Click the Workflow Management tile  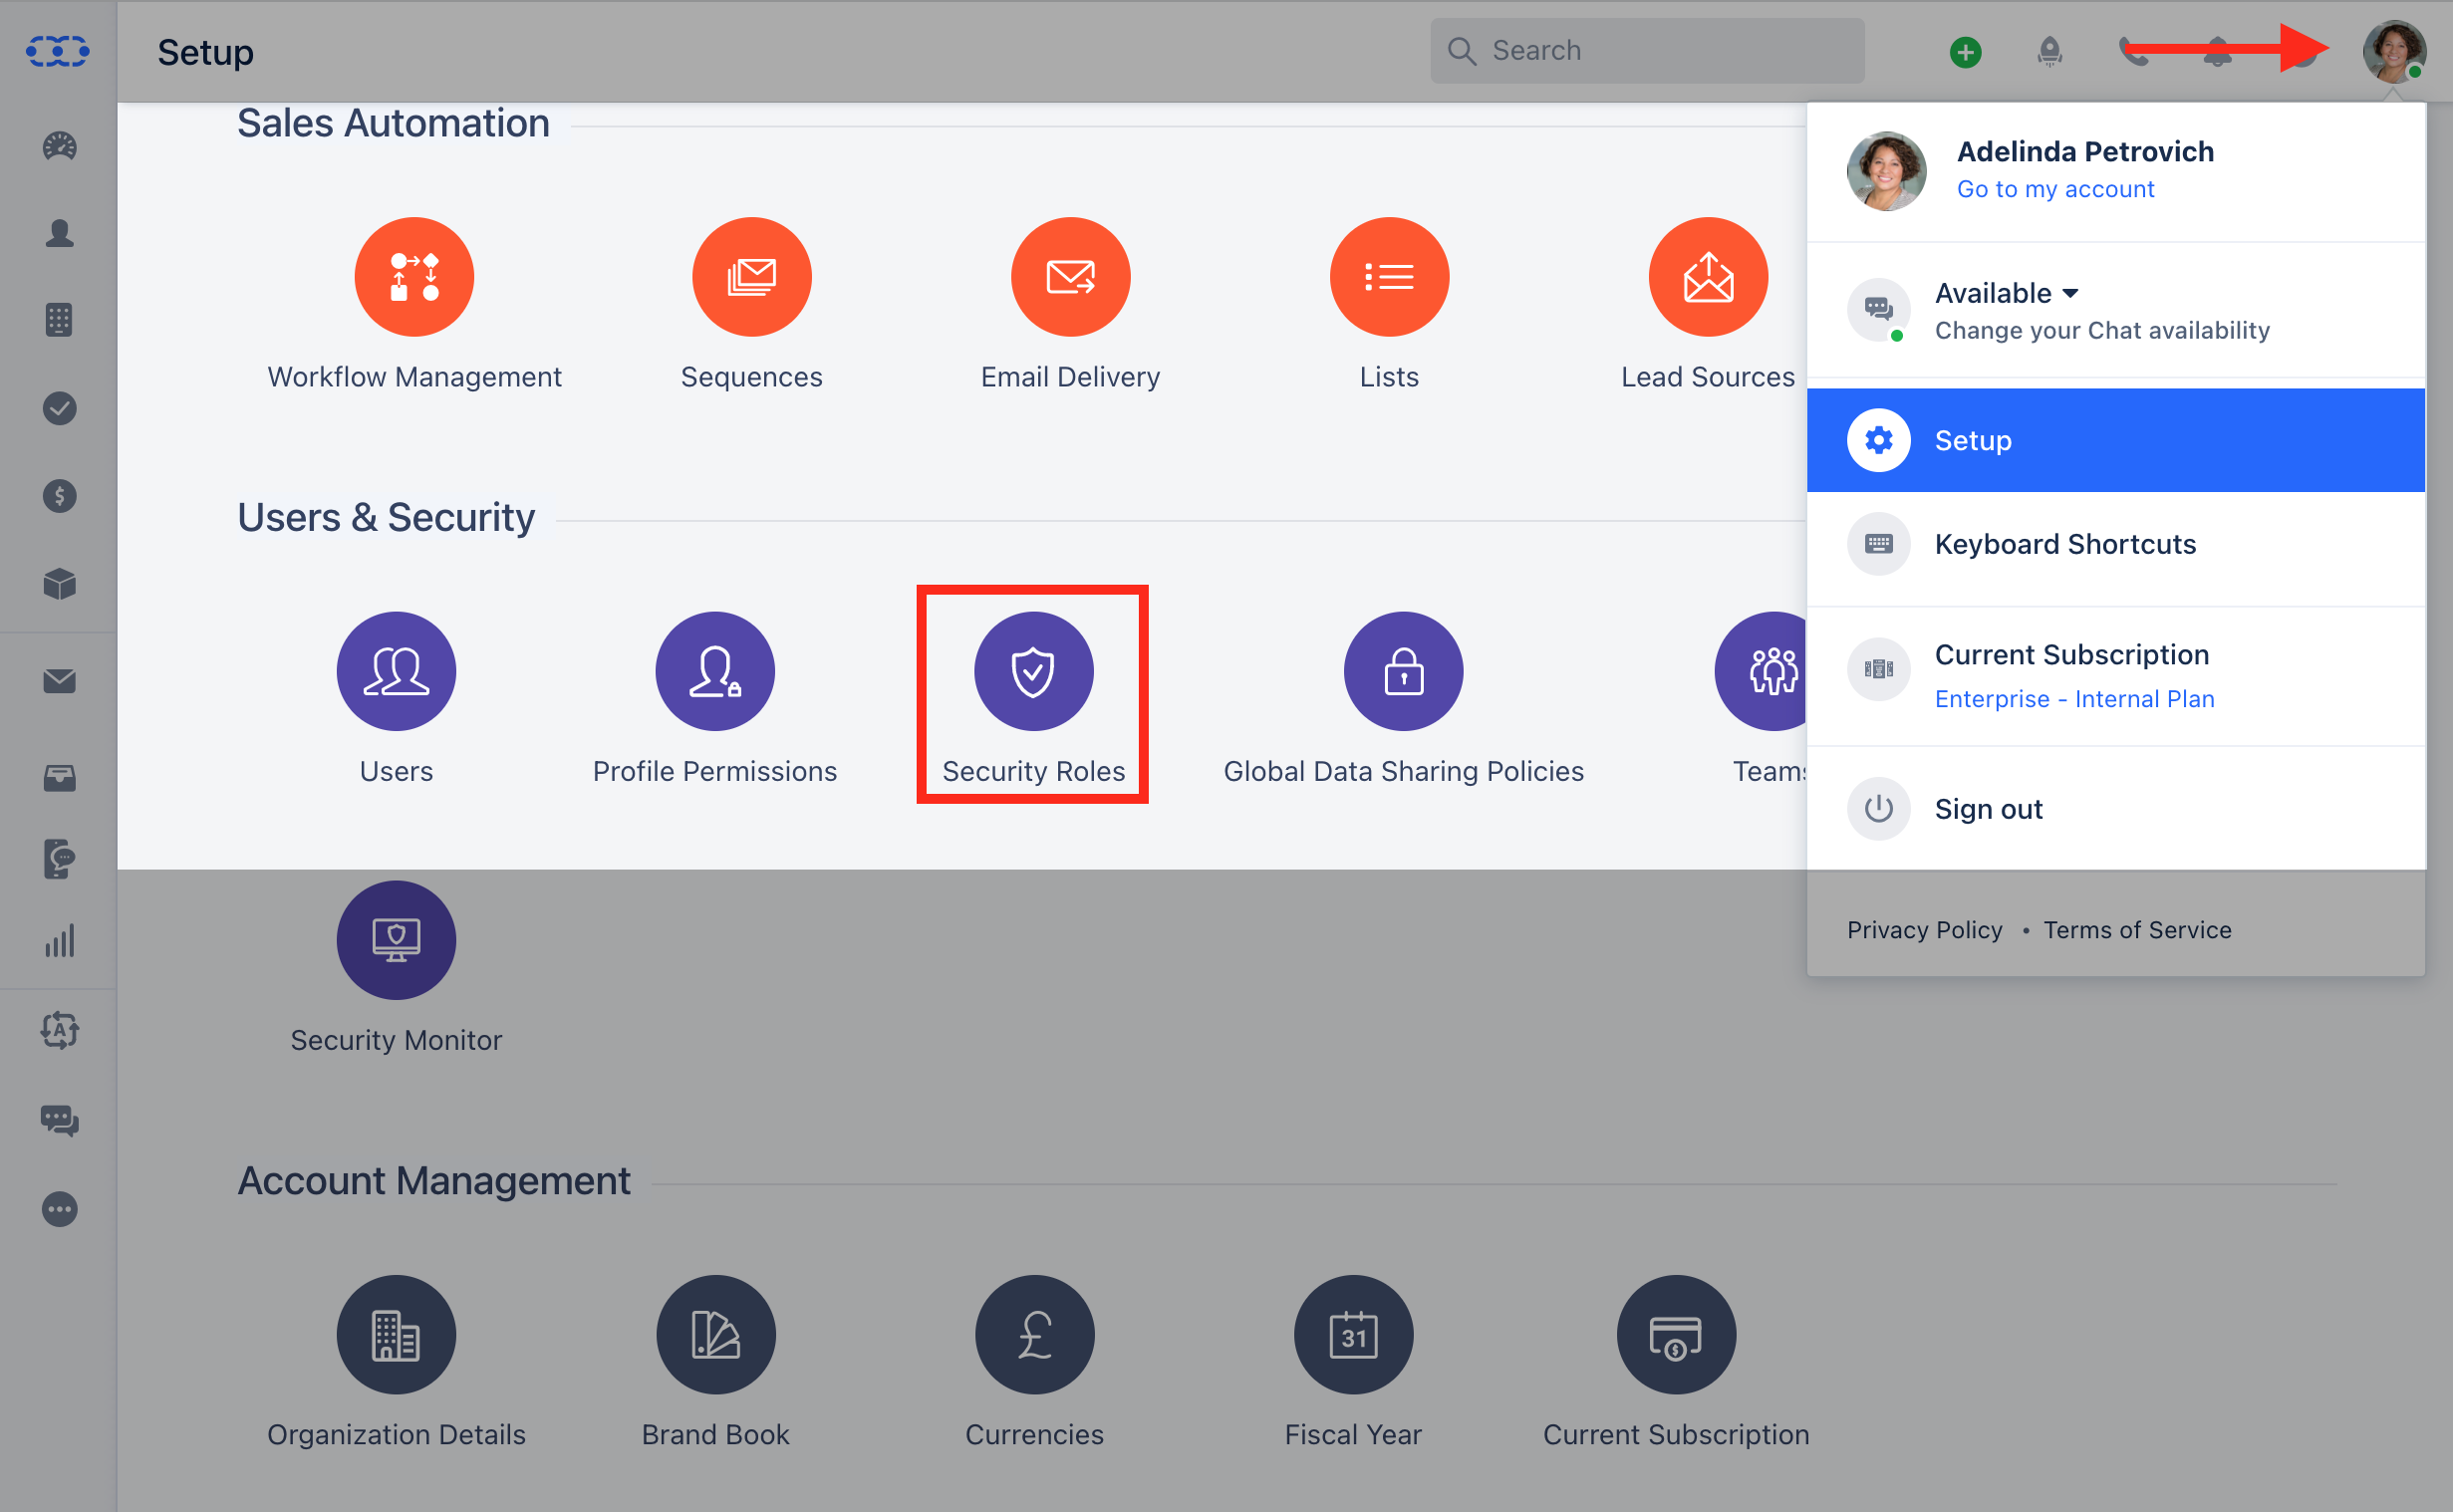point(413,276)
